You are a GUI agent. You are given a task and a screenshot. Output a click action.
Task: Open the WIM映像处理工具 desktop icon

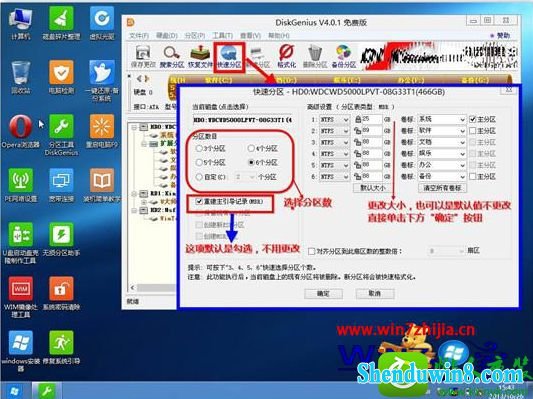[21, 297]
